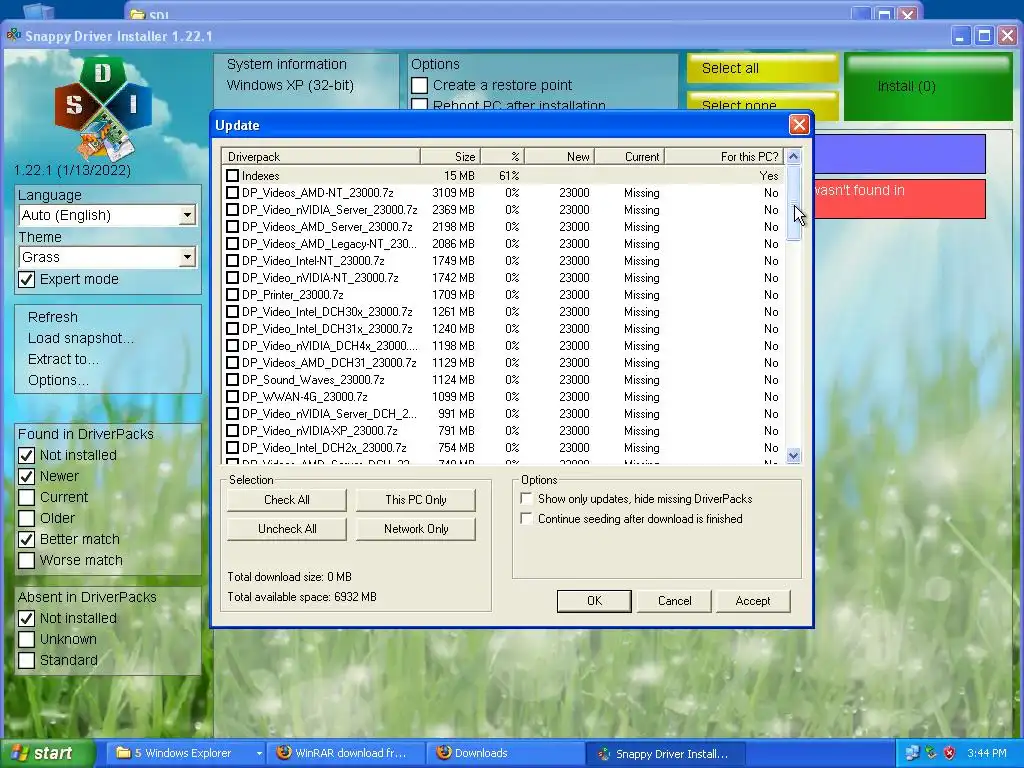Screen dimensions: 1024x768
Task: Click the This PC Only button
Action: coord(416,500)
